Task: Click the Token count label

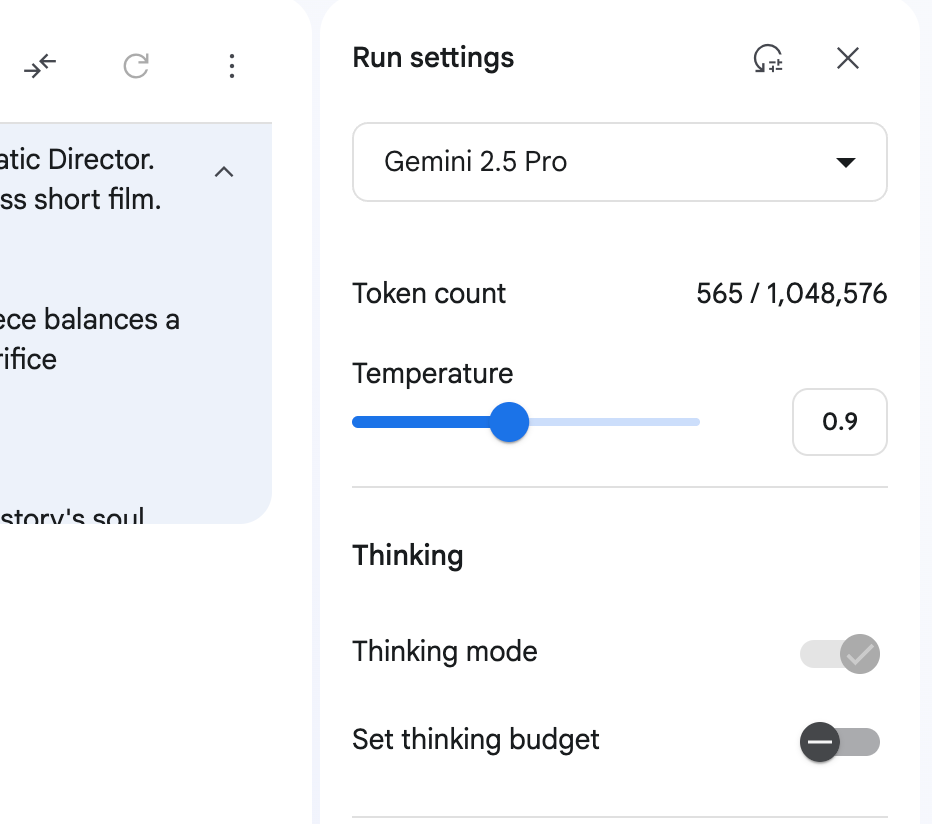Action: click(x=429, y=294)
